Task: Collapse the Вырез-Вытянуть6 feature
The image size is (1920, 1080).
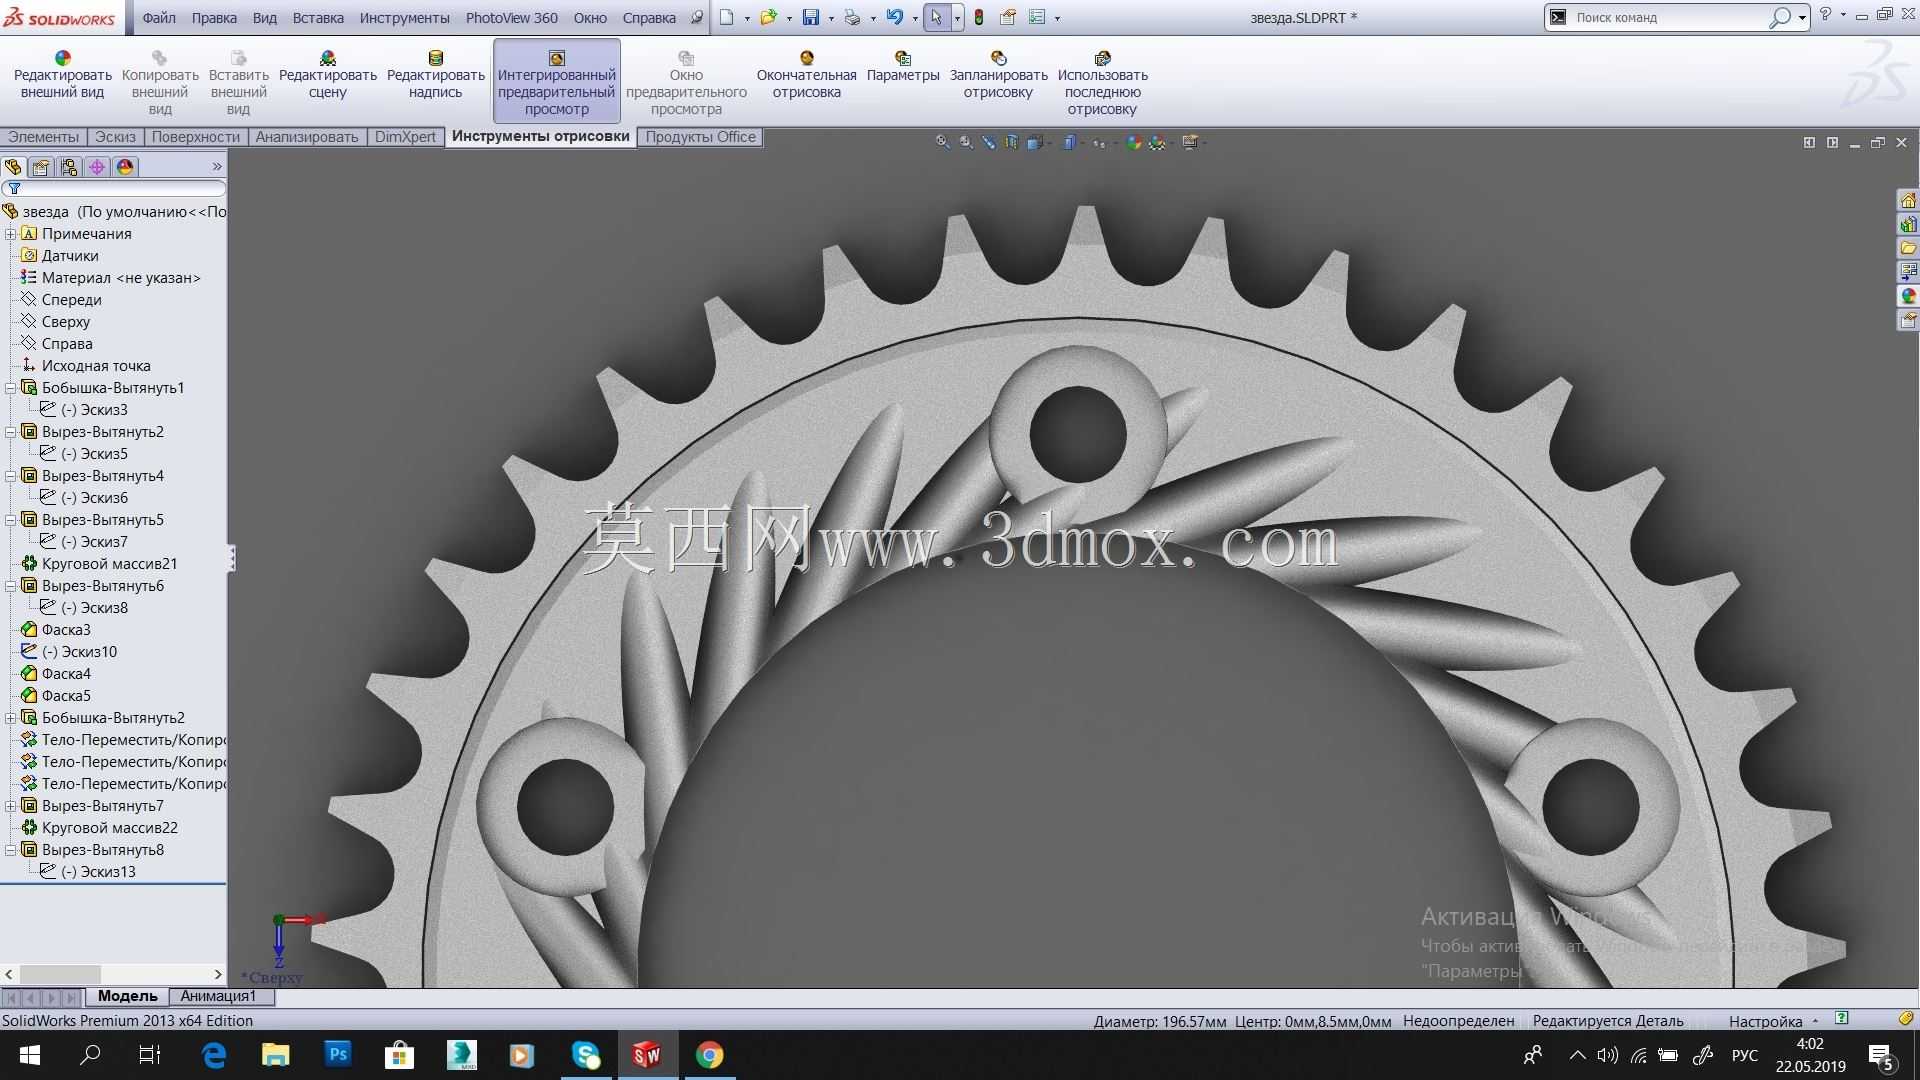Action: pos(11,586)
